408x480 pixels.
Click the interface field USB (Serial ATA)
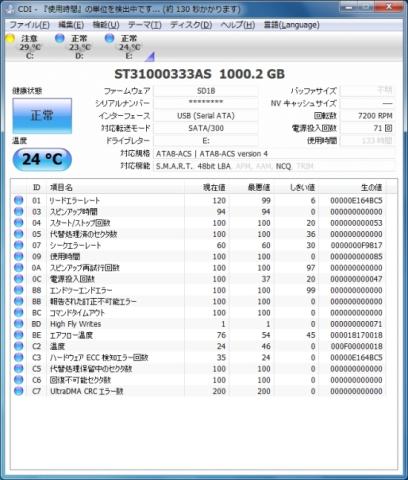click(x=206, y=116)
